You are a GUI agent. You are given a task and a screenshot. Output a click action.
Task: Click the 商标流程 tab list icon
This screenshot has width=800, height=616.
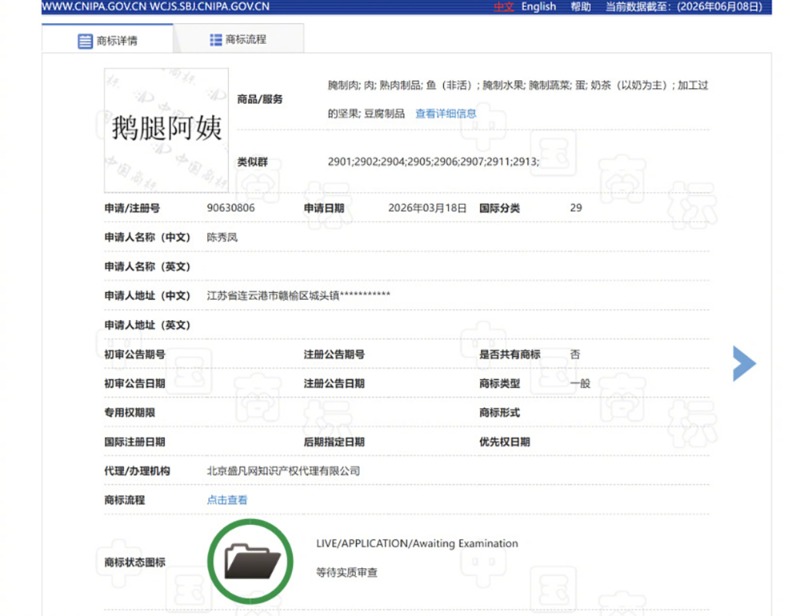(216, 39)
